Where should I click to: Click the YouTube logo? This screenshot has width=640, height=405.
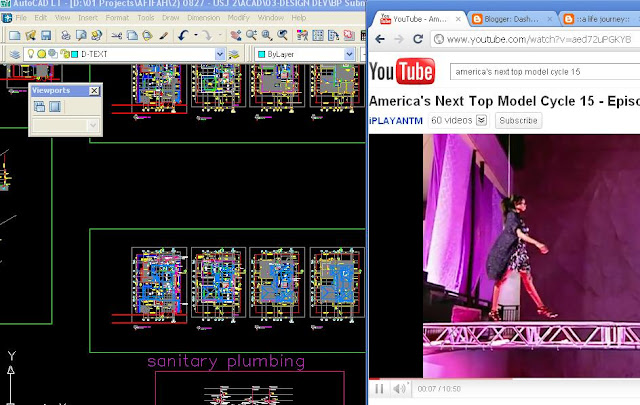[402, 71]
